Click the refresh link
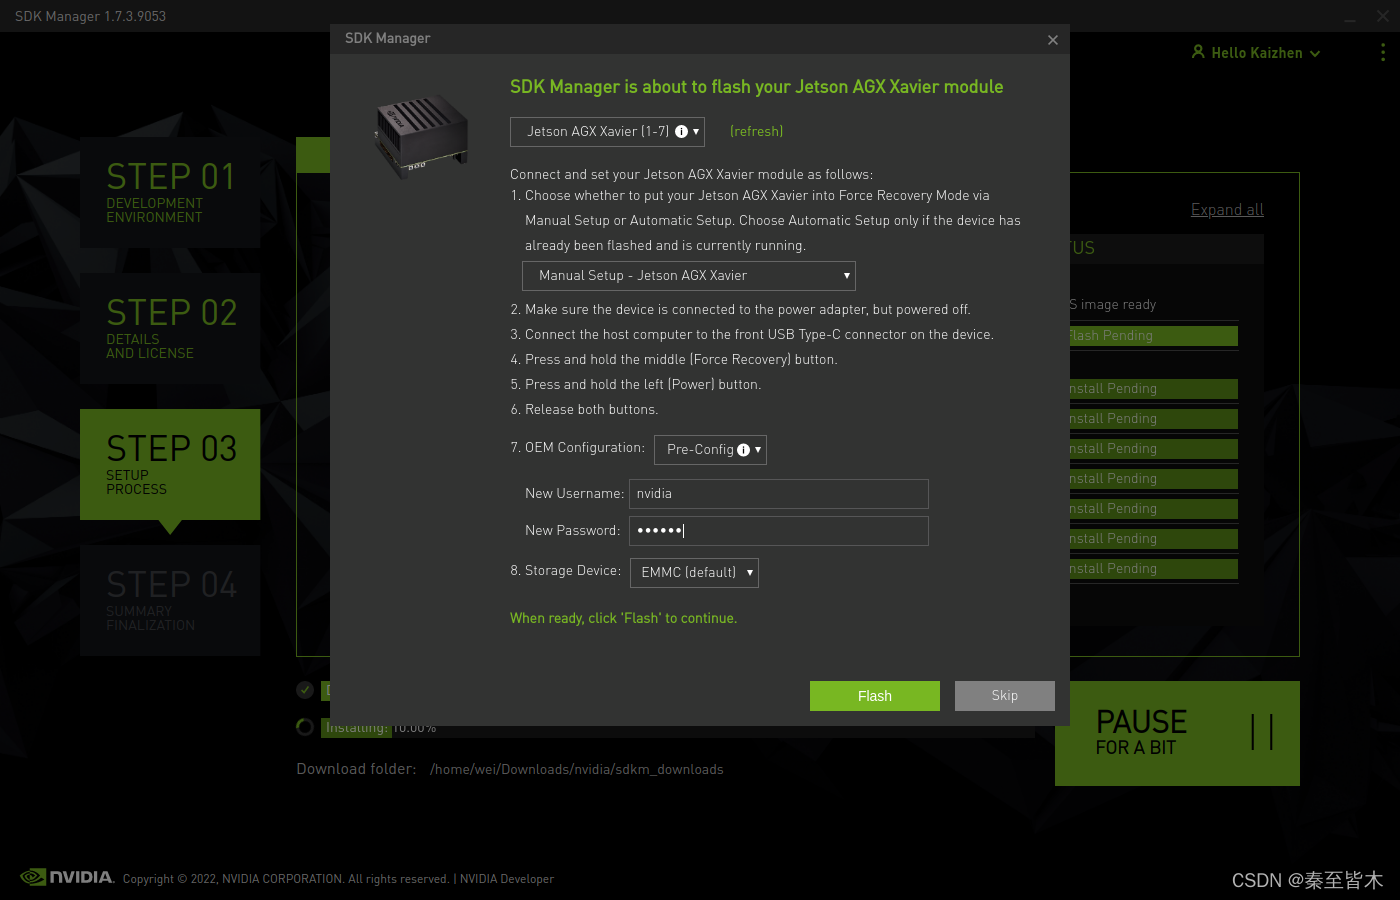1400x900 pixels. tap(756, 132)
